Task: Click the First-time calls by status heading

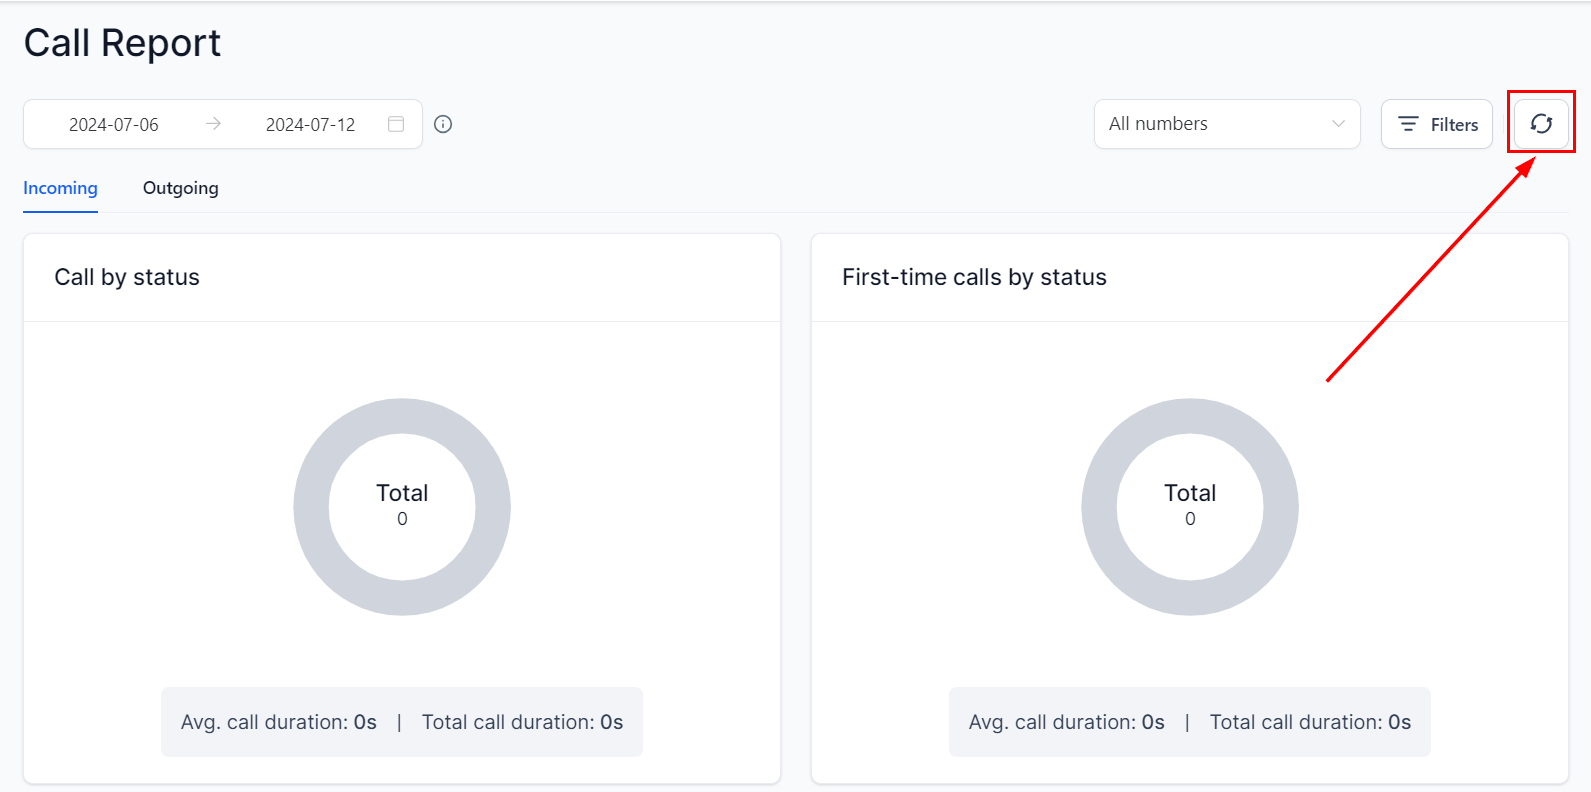Action: 974,277
